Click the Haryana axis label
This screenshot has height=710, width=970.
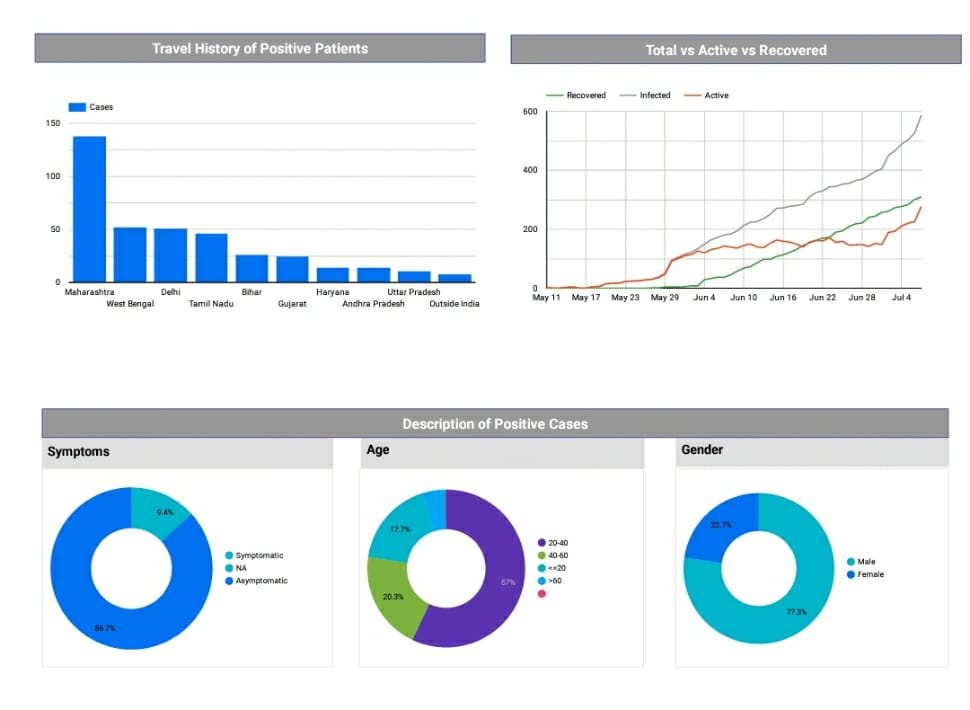click(333, 292)
